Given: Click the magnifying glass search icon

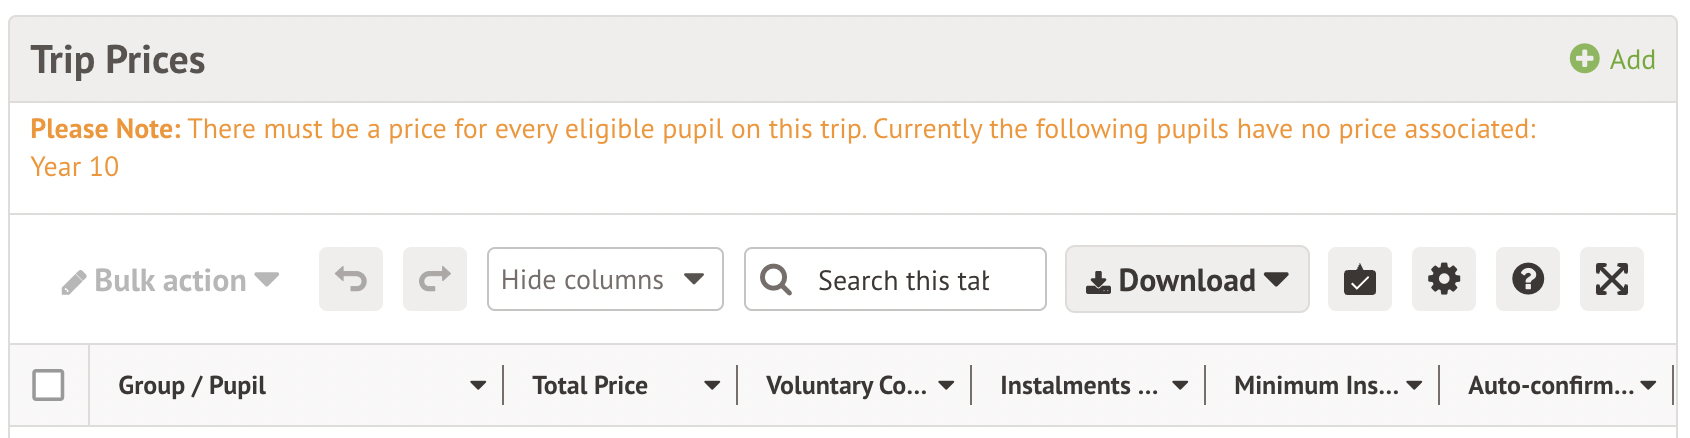Looking at the screenshot, I should 776,279.
